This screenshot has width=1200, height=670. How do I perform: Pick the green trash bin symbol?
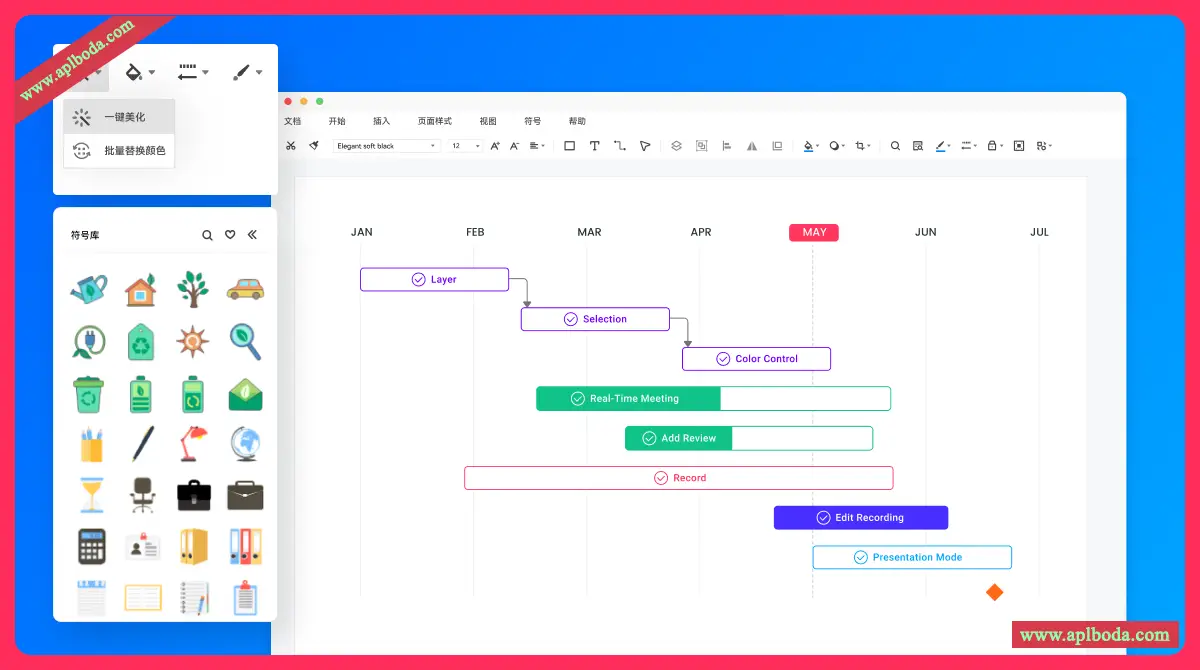pos(90,394)
